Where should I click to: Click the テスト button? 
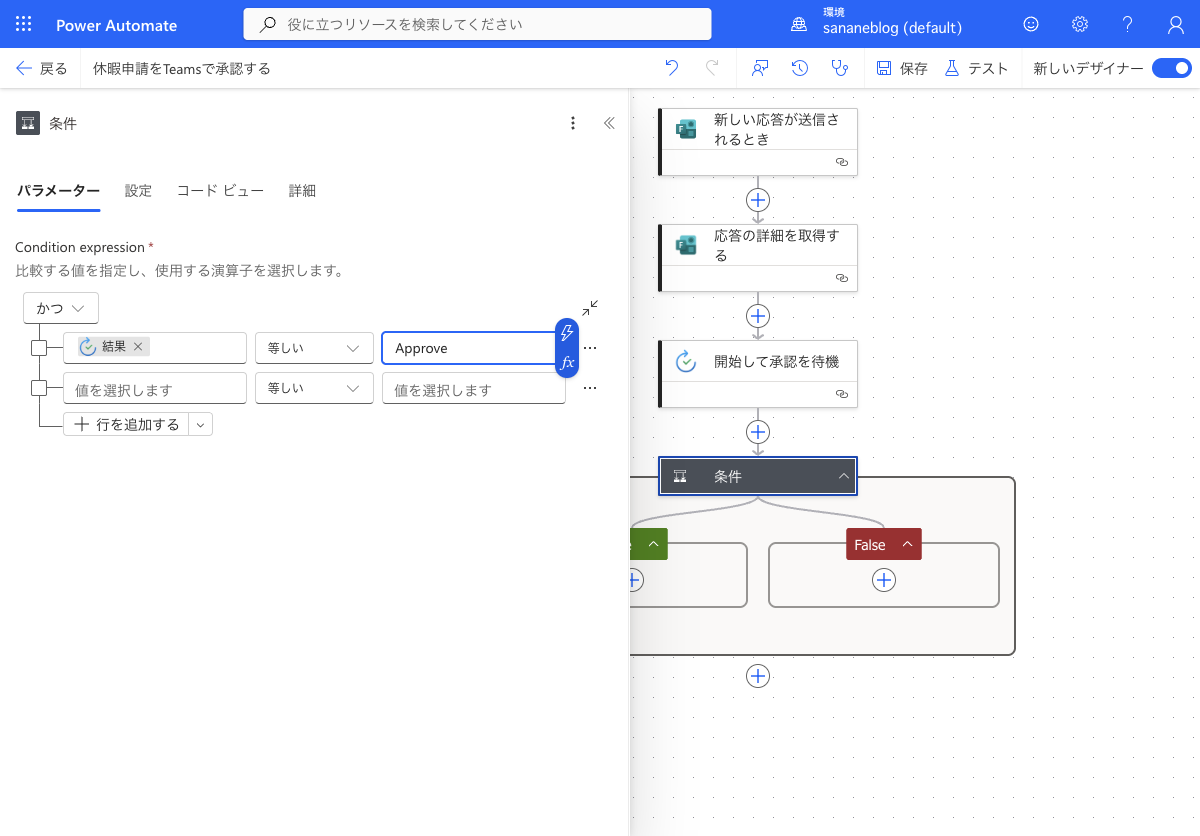(x=976, y=68)
